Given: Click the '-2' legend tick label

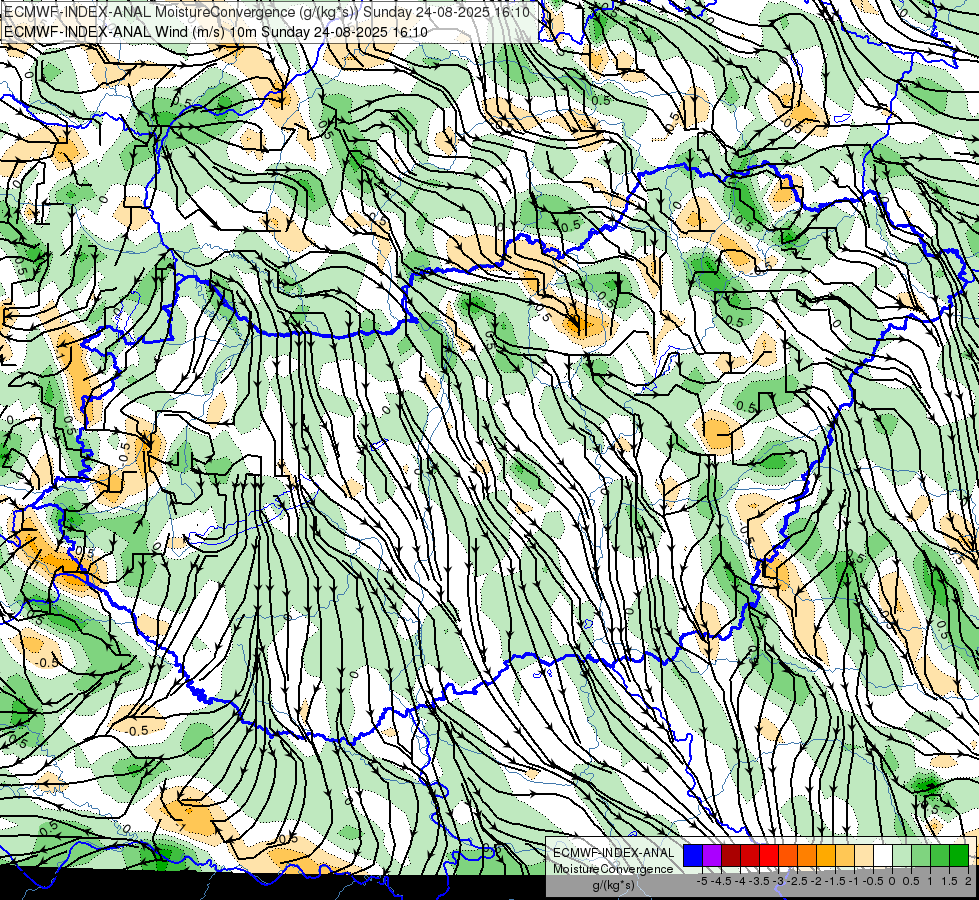Looking at the screenshot, I should coord(816,881).
